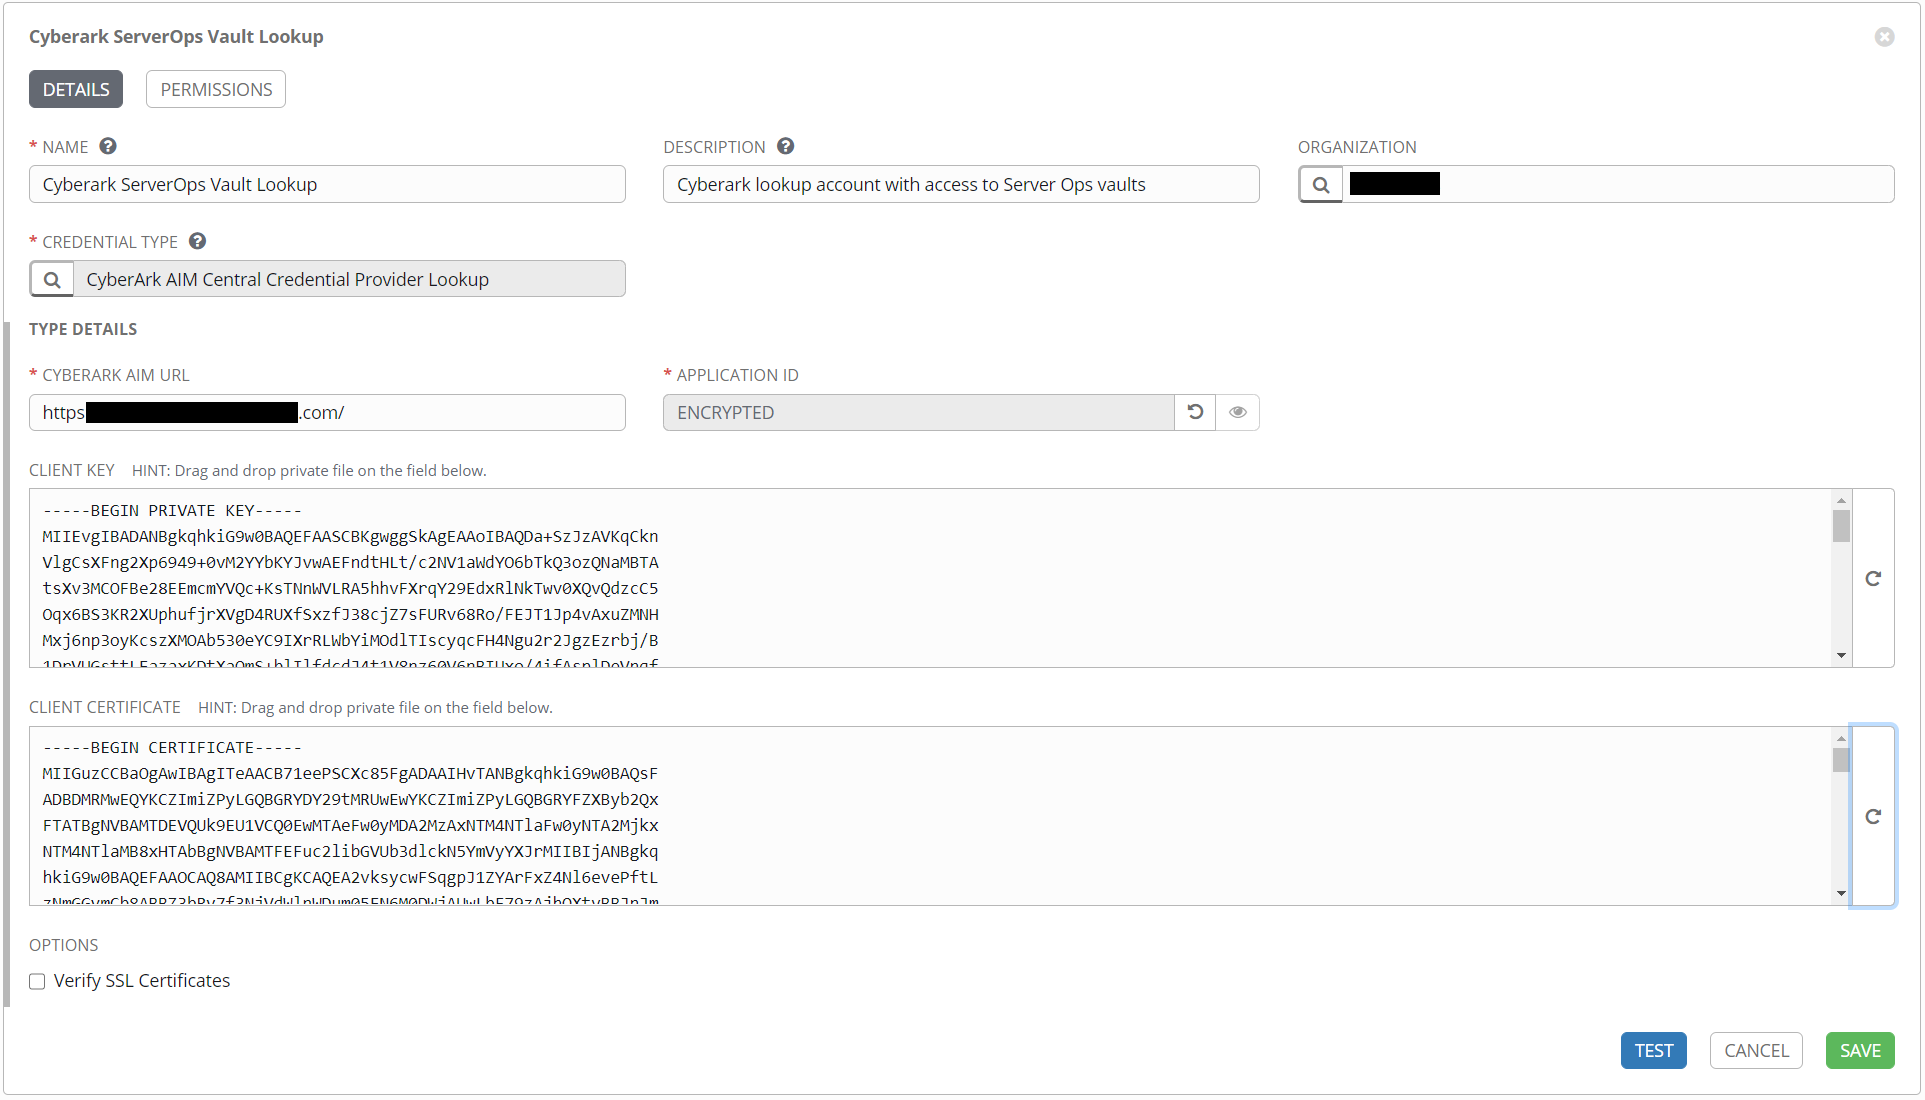Click the Client Key scrollbar up arrow
Image resolution: width=1925 pixels, height=1100 pixels.
click(1841, 500)
